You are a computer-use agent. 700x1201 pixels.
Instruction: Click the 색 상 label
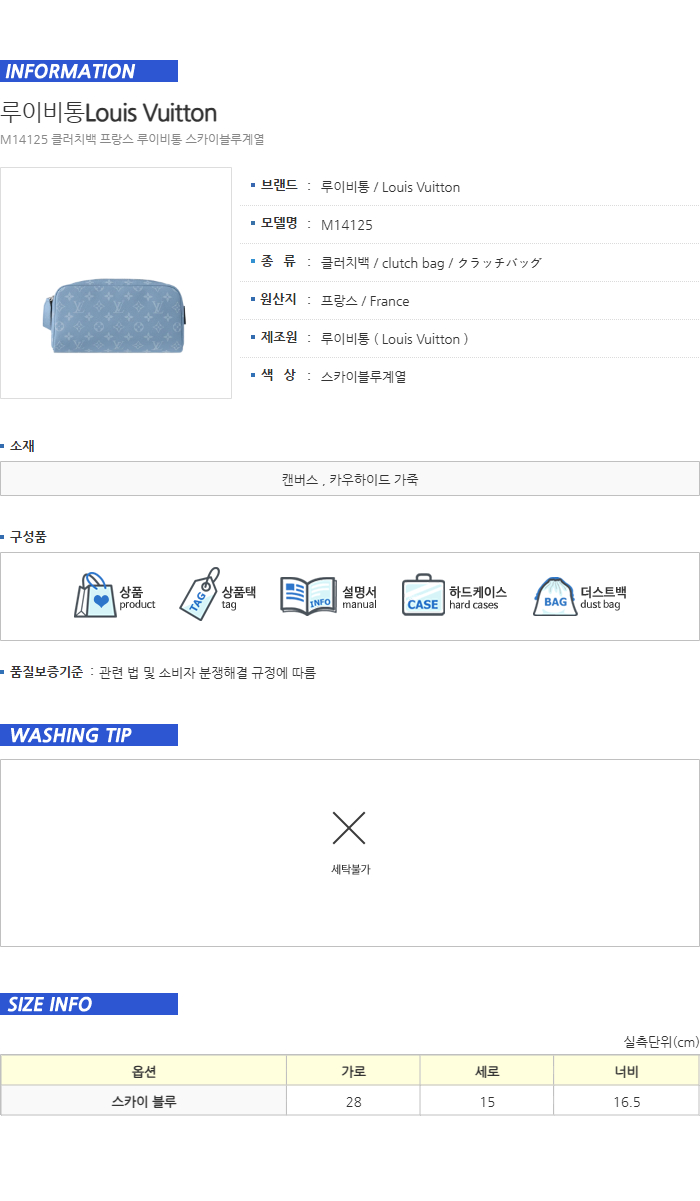tap(279, 376)
